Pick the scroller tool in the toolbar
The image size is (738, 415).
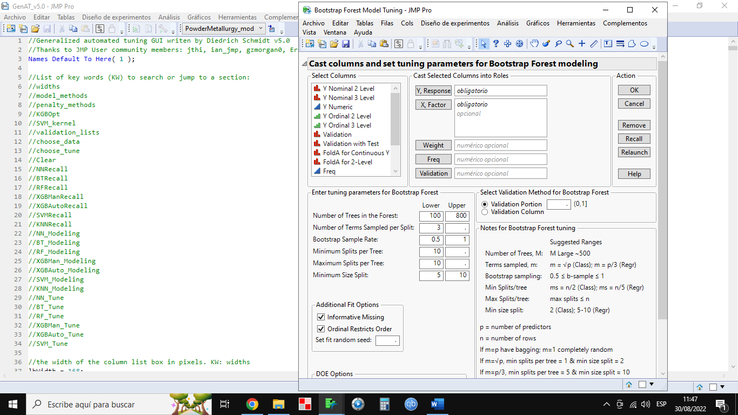tap(519, 44)
